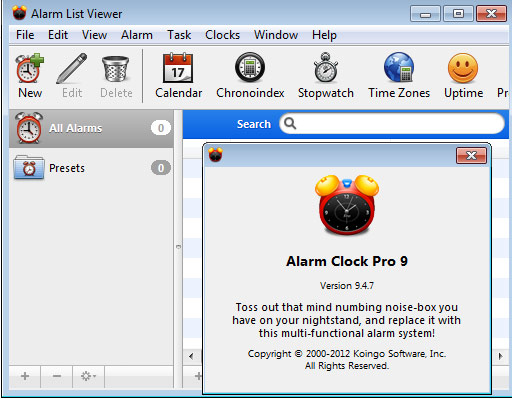Minimize the Alarm List Viewer window
The width and height of the screenshot is (512, 399).
pyautogui.click(x=425, y=14)
